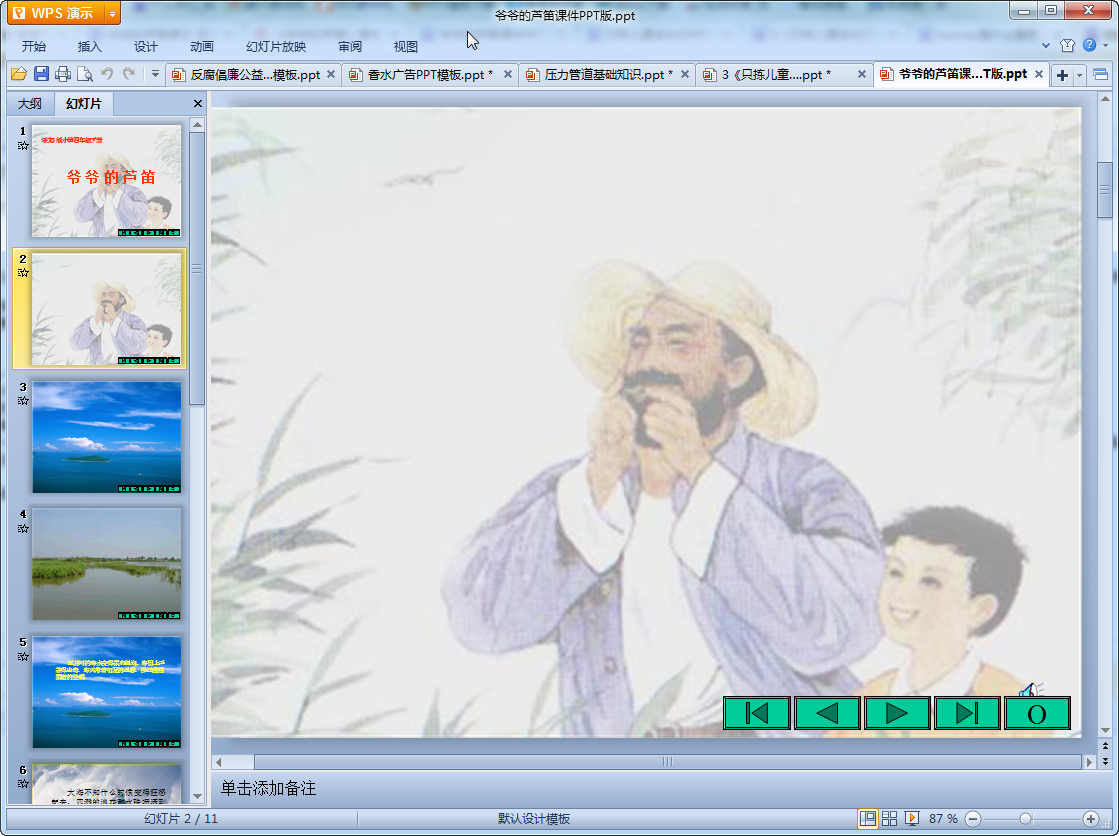Image resolution: width=1119 pixels, height=836 pixels.
Task: Open the skin shirt icon
Action: (1068, 45)
